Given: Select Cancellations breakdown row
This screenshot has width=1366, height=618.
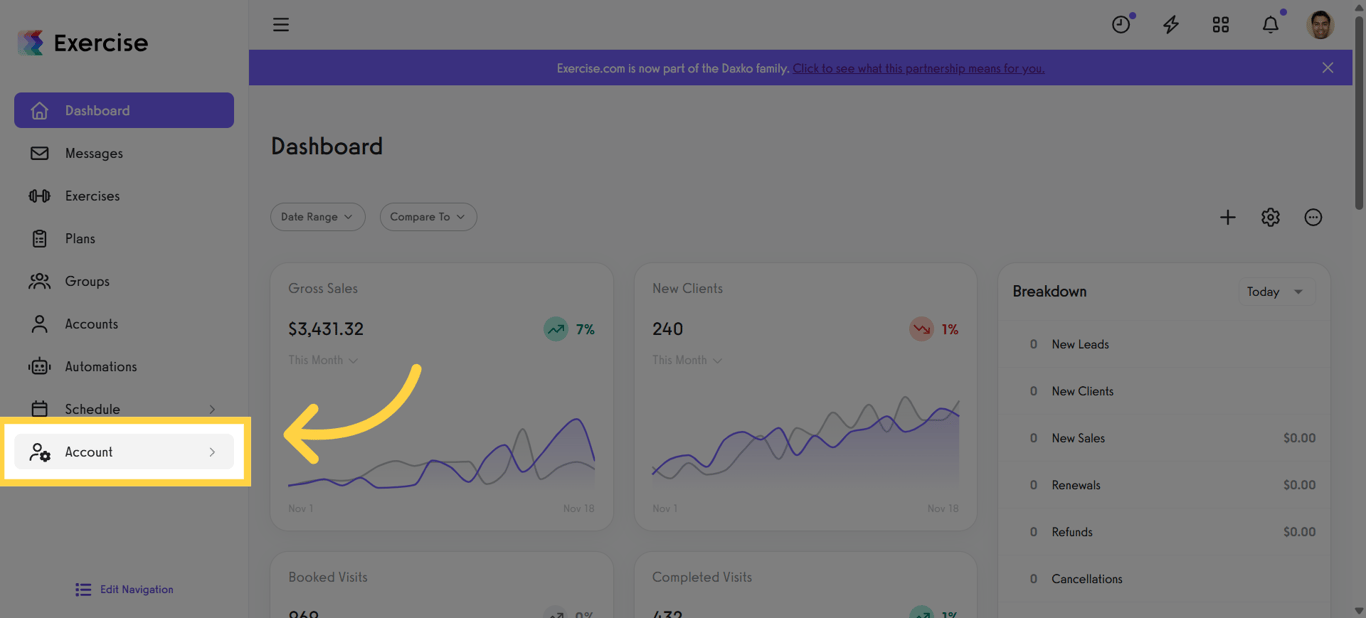Looking at the screenshot, I should tap(1164, 579).
